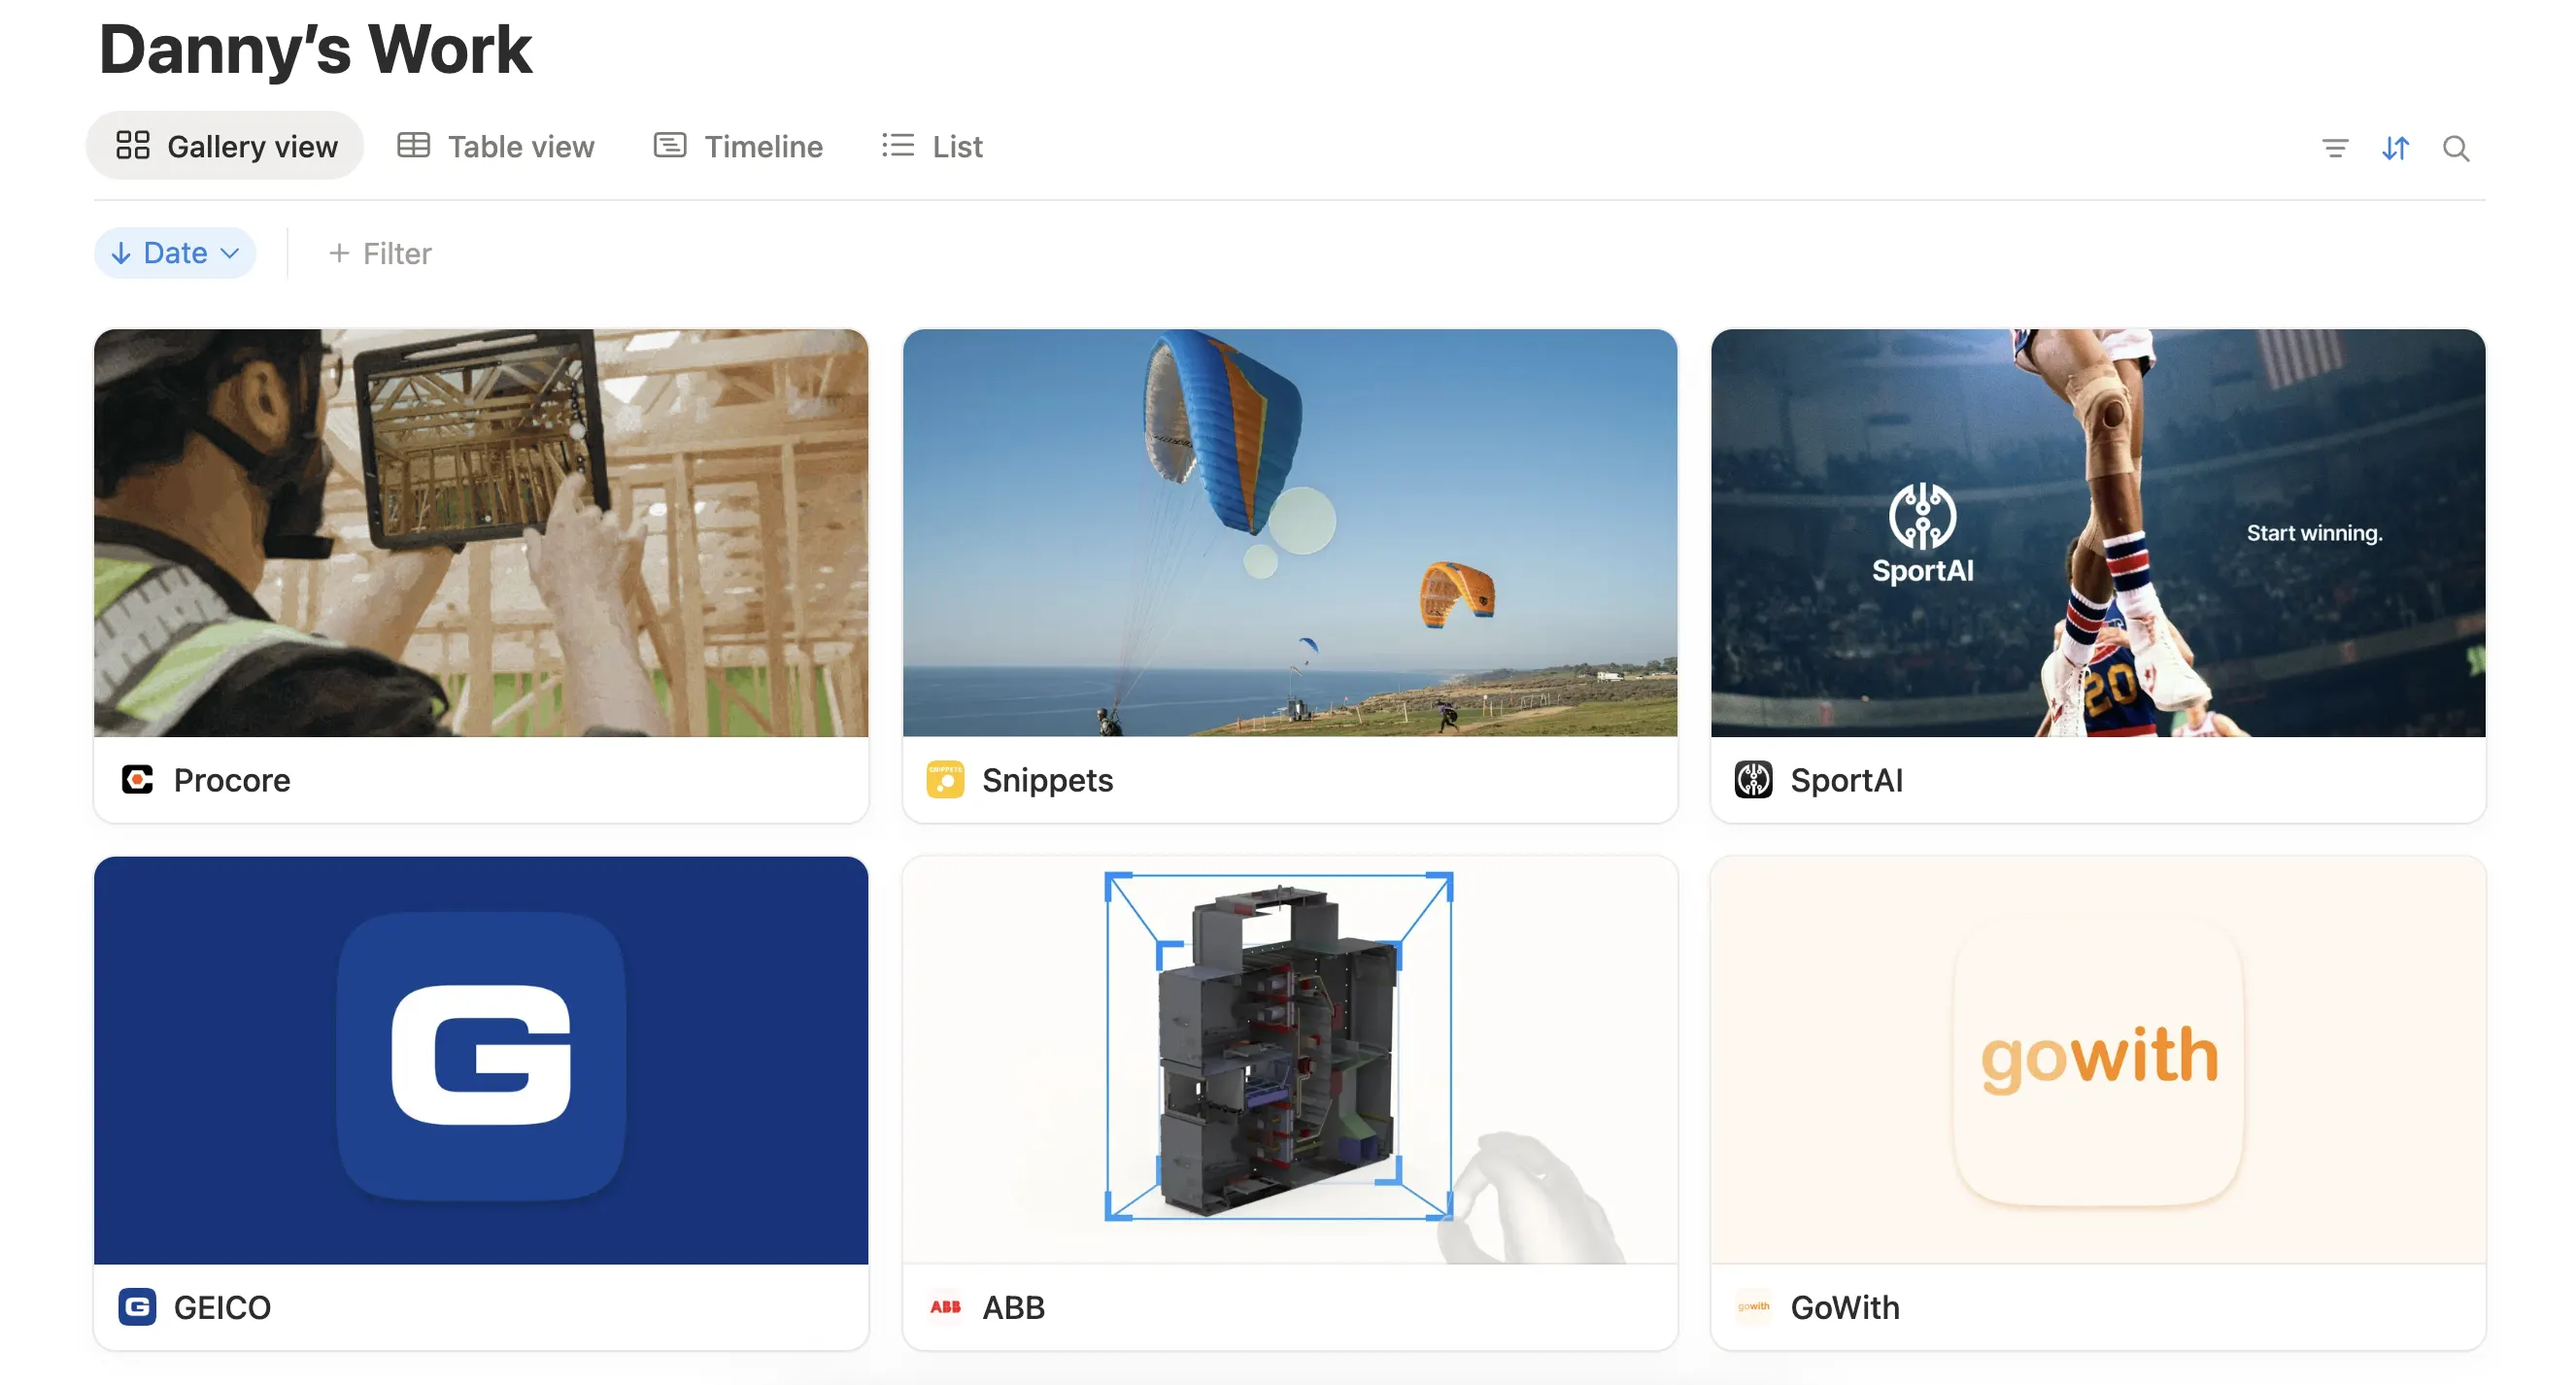Open the Timeline view
The image size is (2576, 1385).
pos(738,145)
